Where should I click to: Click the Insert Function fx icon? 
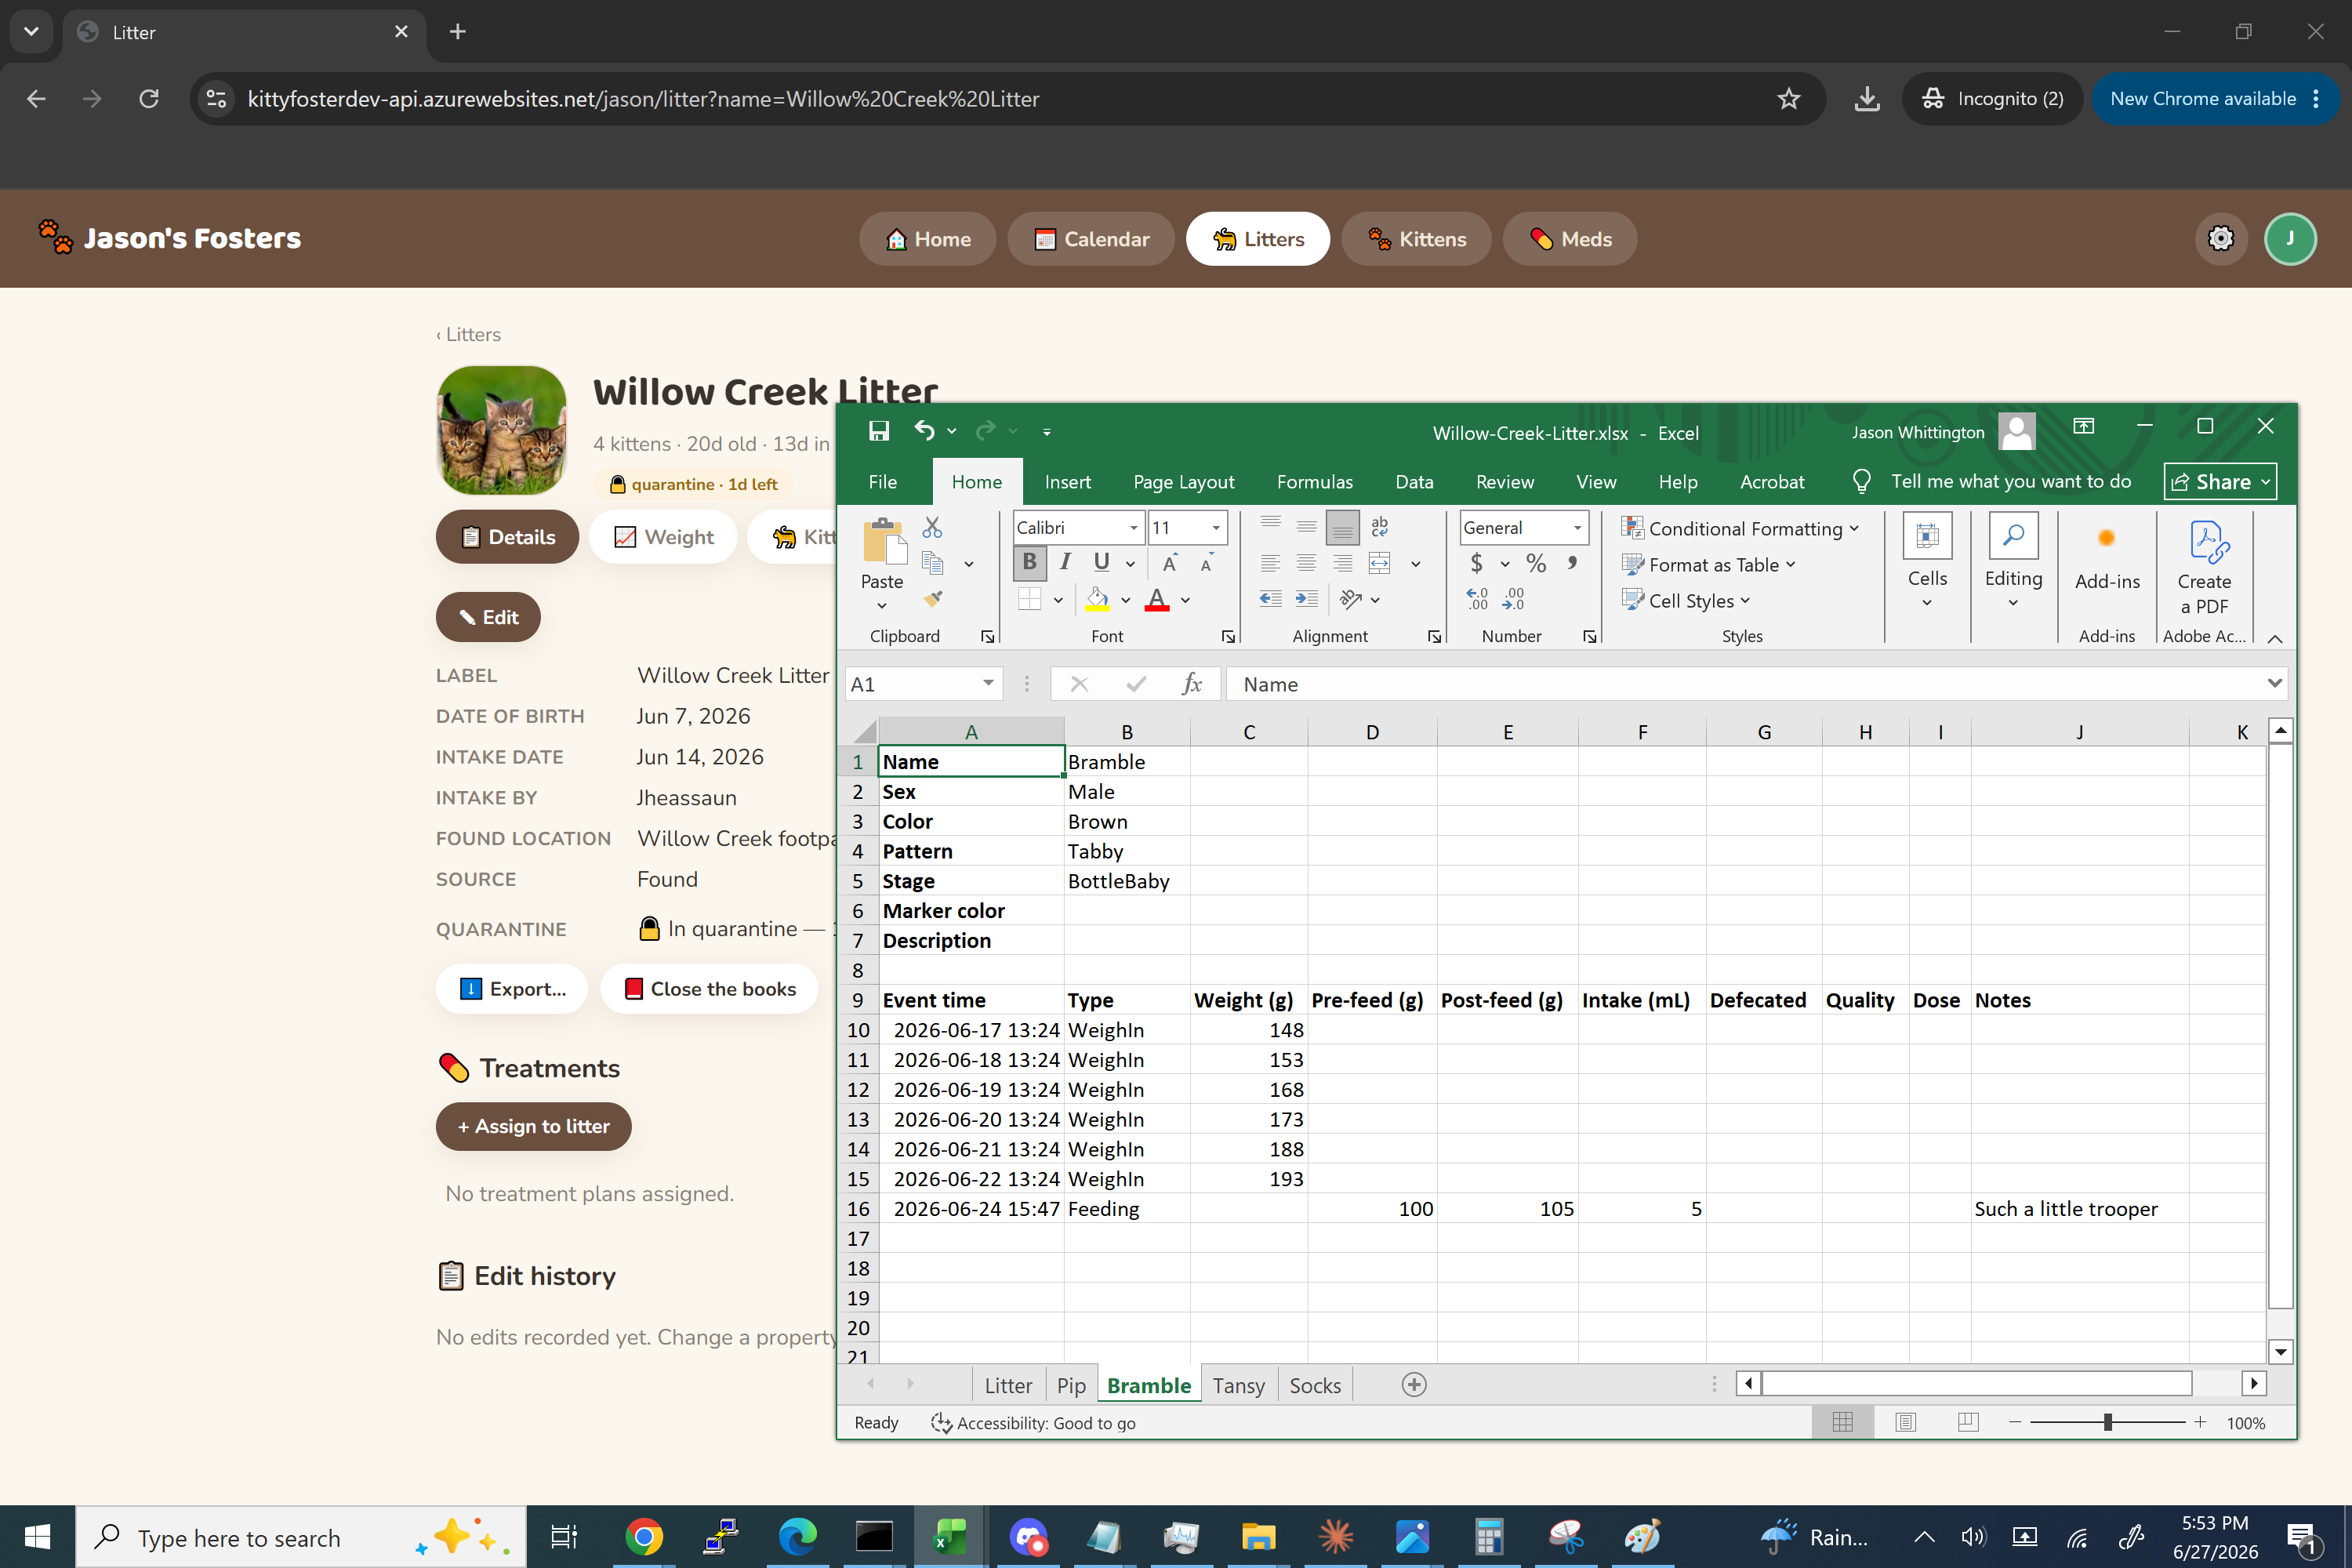coord(1191,684)
